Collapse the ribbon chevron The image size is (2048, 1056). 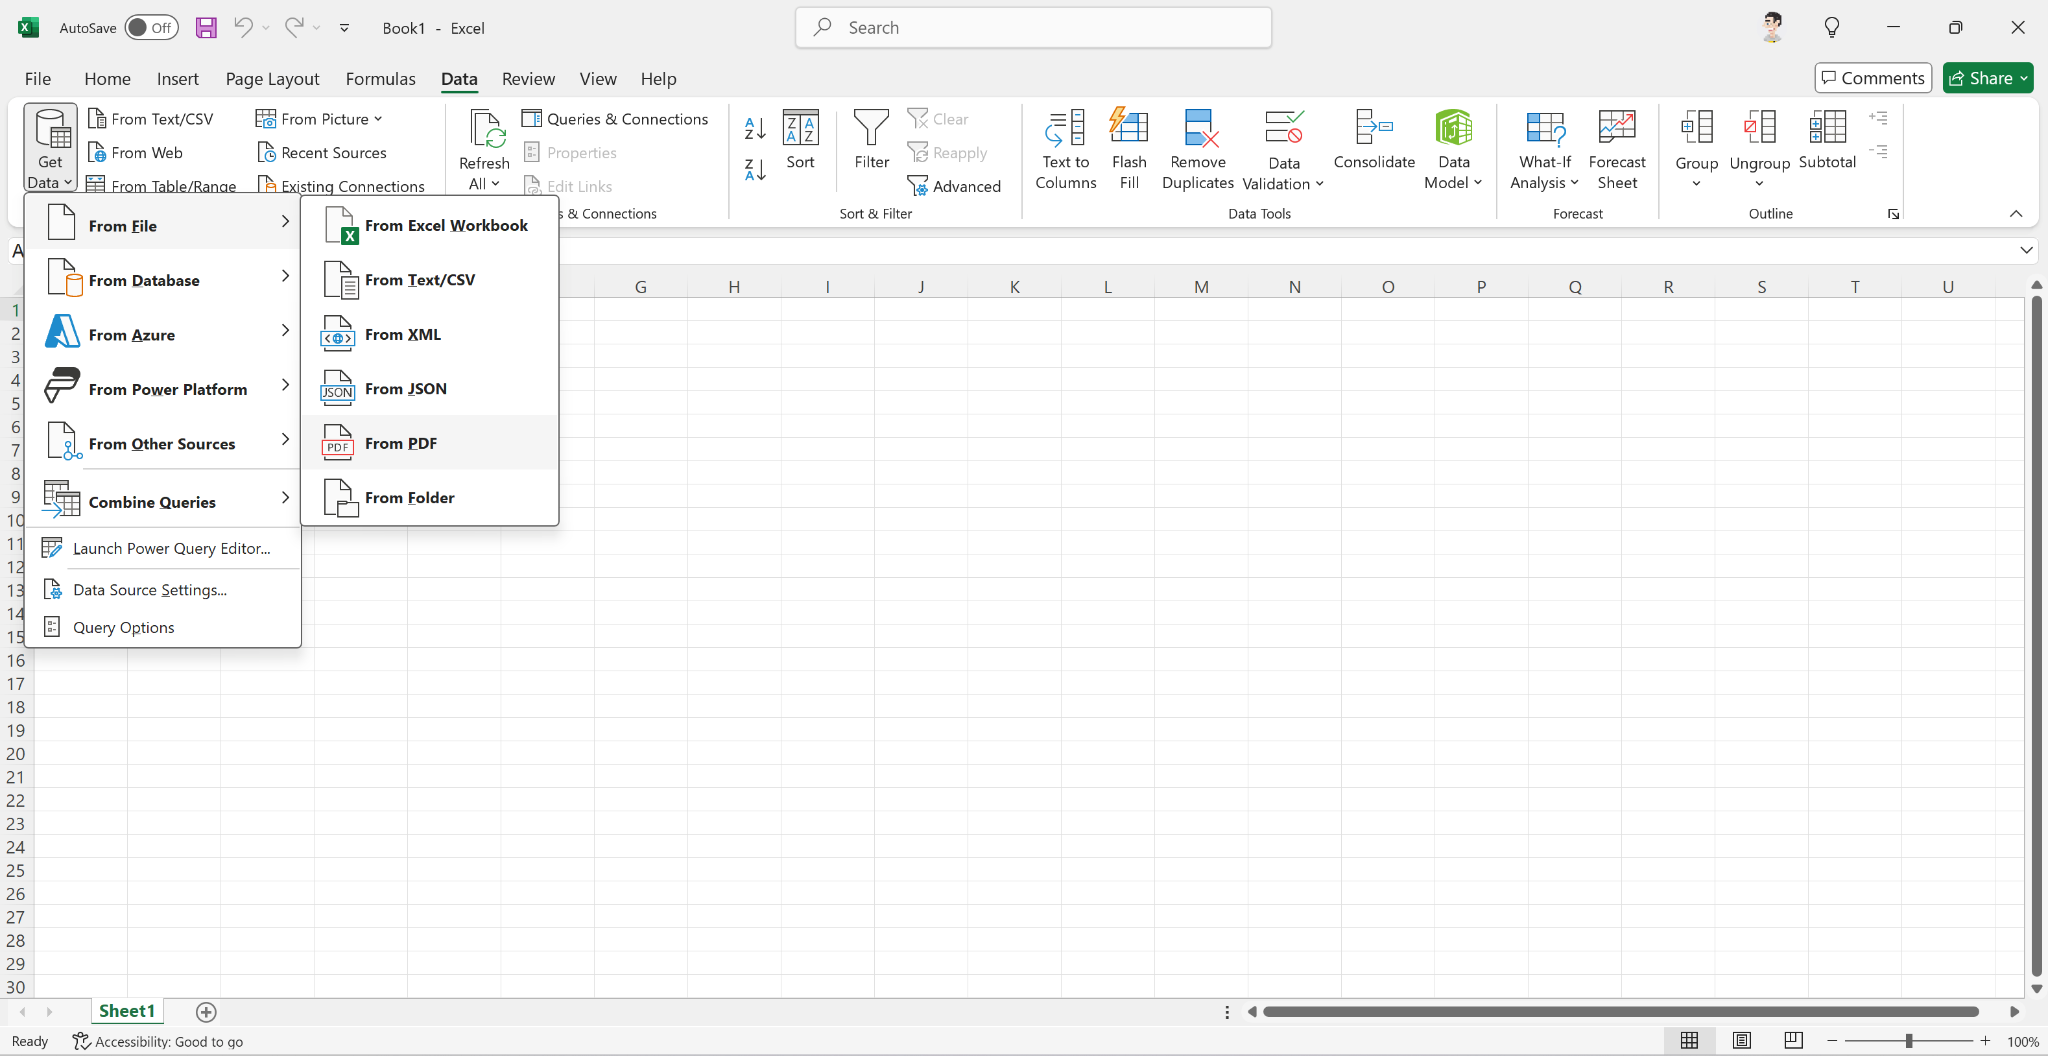click(2016, 213)
